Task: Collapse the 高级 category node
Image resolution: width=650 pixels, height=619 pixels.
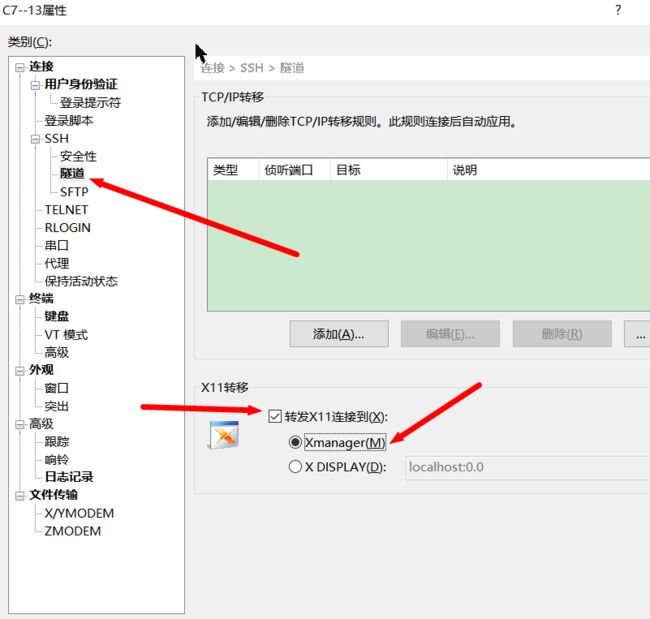Action: tap(19, 424)
